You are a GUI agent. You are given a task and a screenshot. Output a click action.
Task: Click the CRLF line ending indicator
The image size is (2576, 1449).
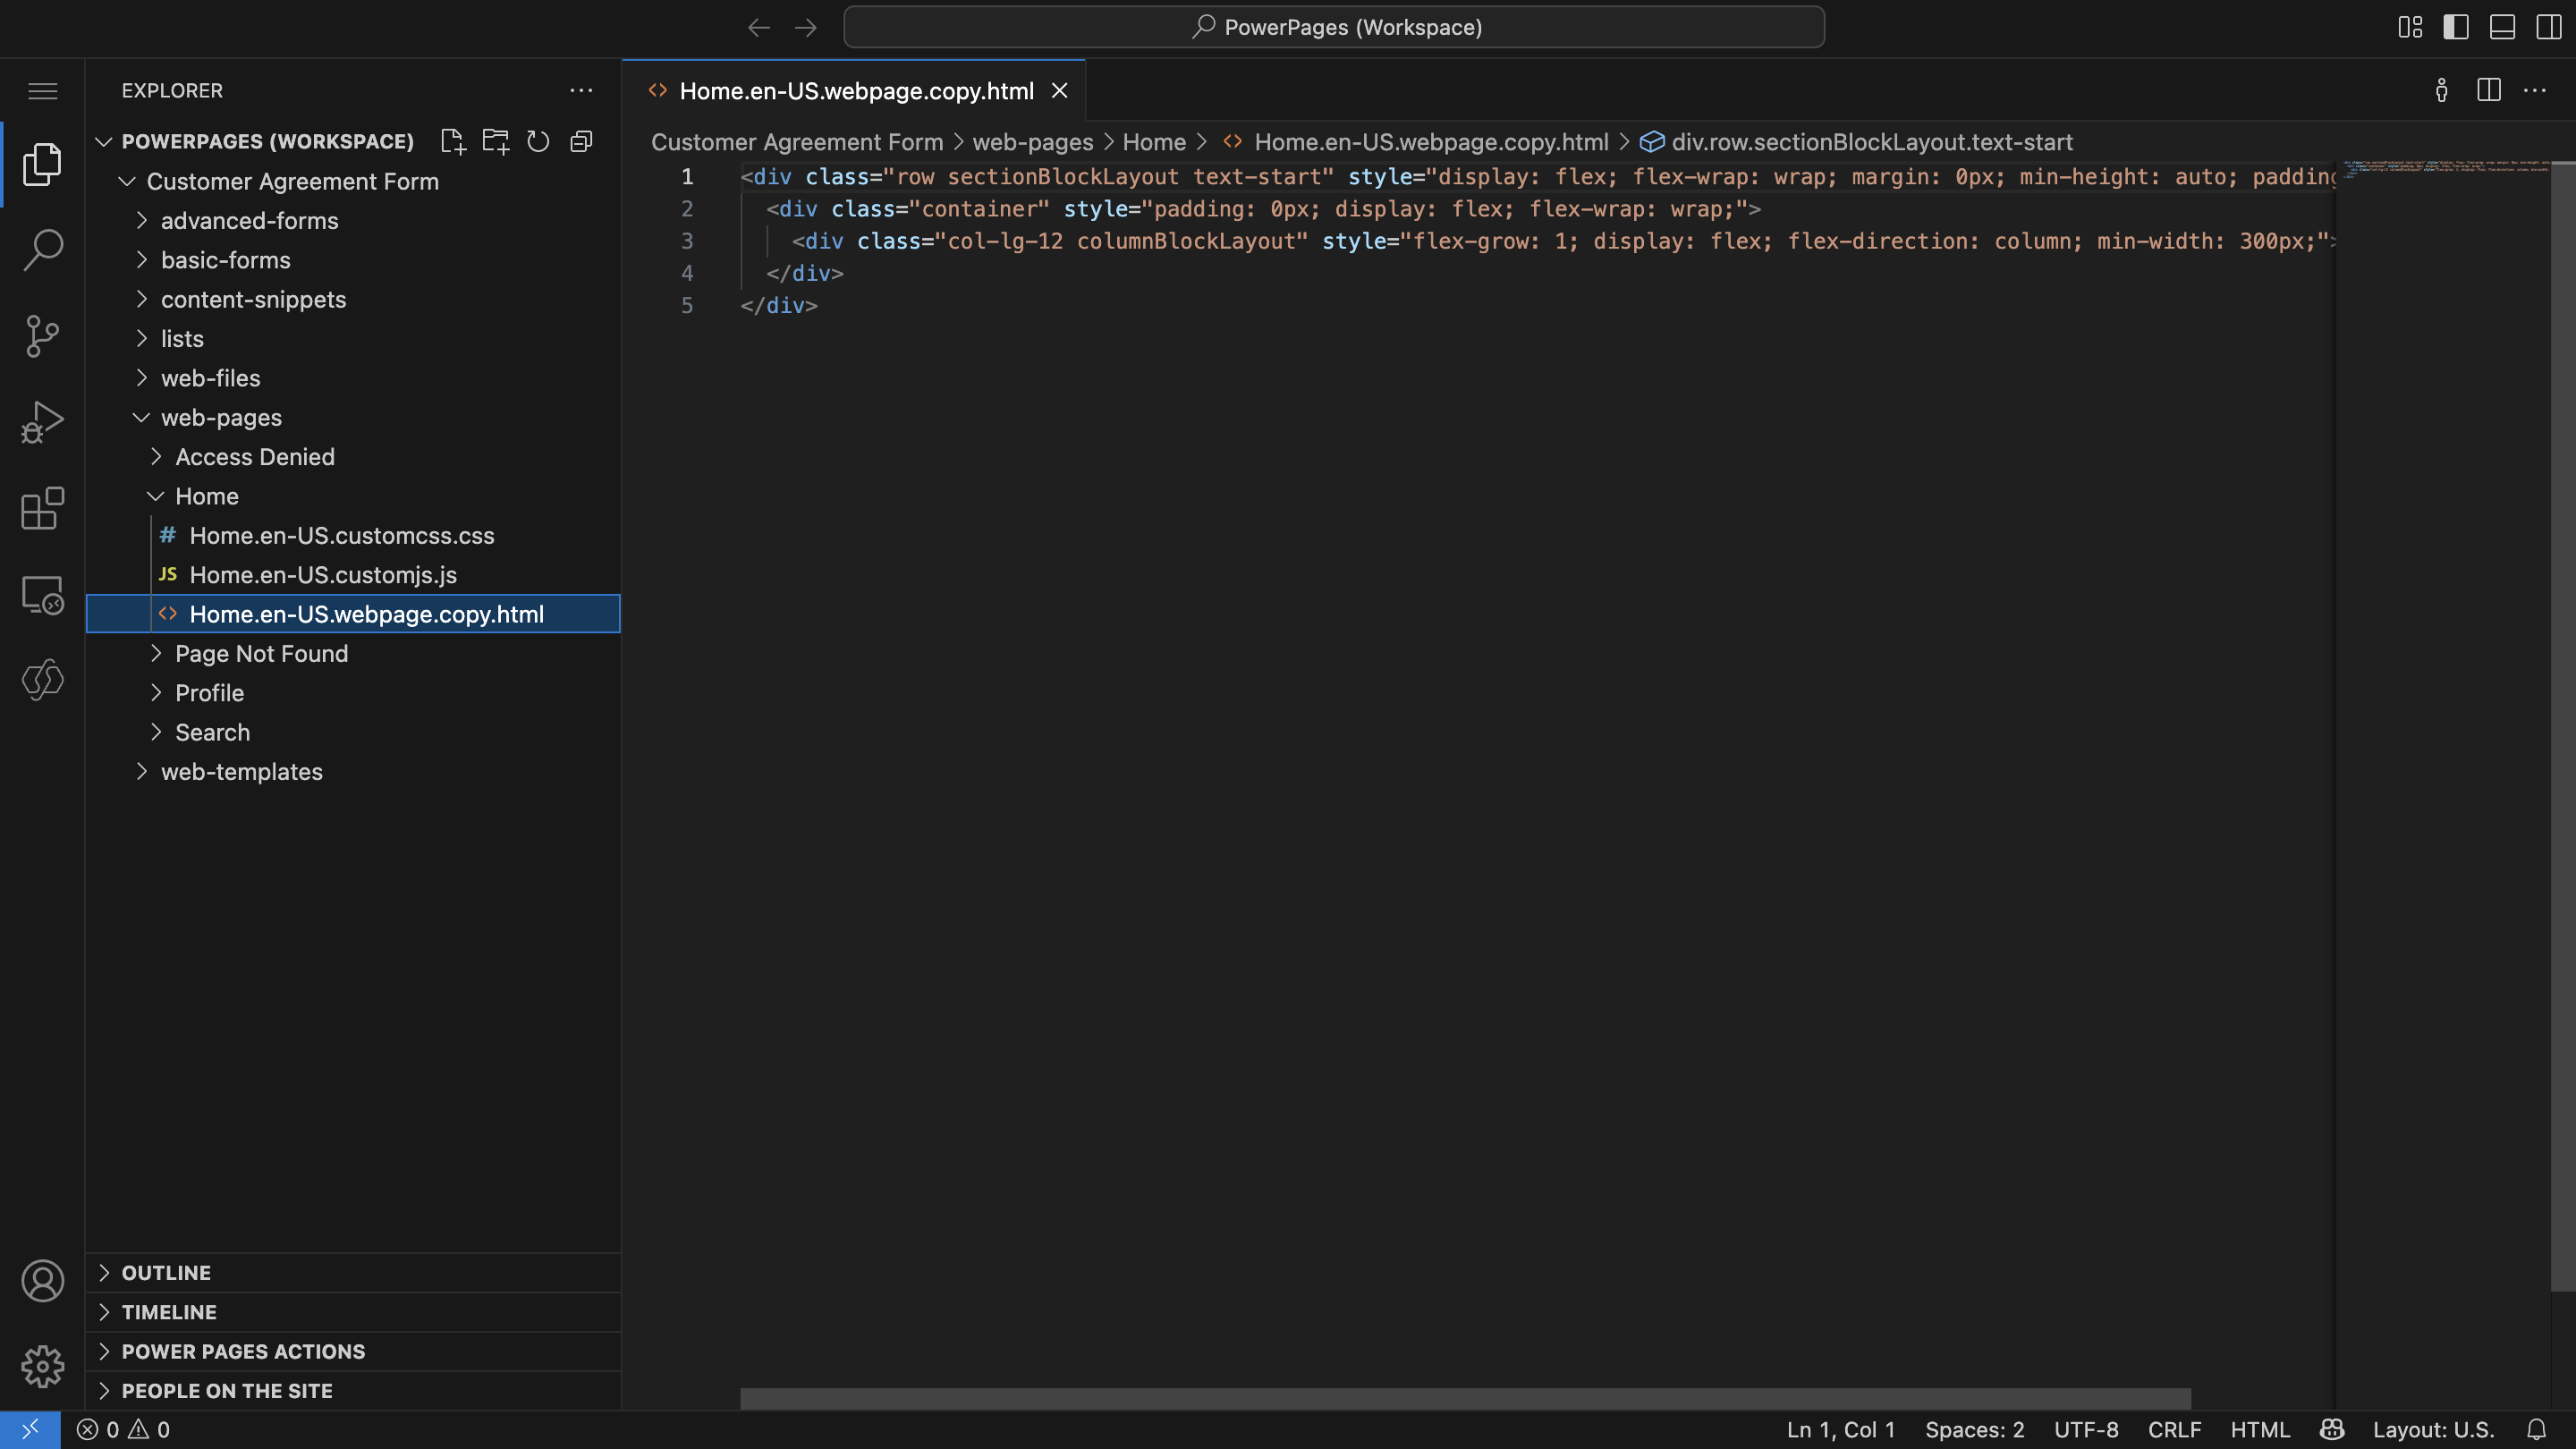[x=2175, y=1429]
